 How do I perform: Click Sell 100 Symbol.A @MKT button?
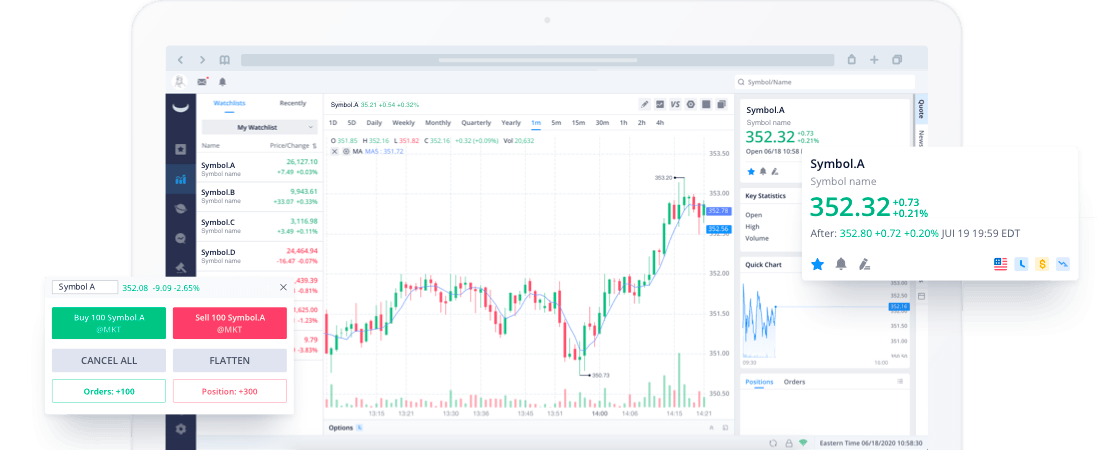point(230,323)
